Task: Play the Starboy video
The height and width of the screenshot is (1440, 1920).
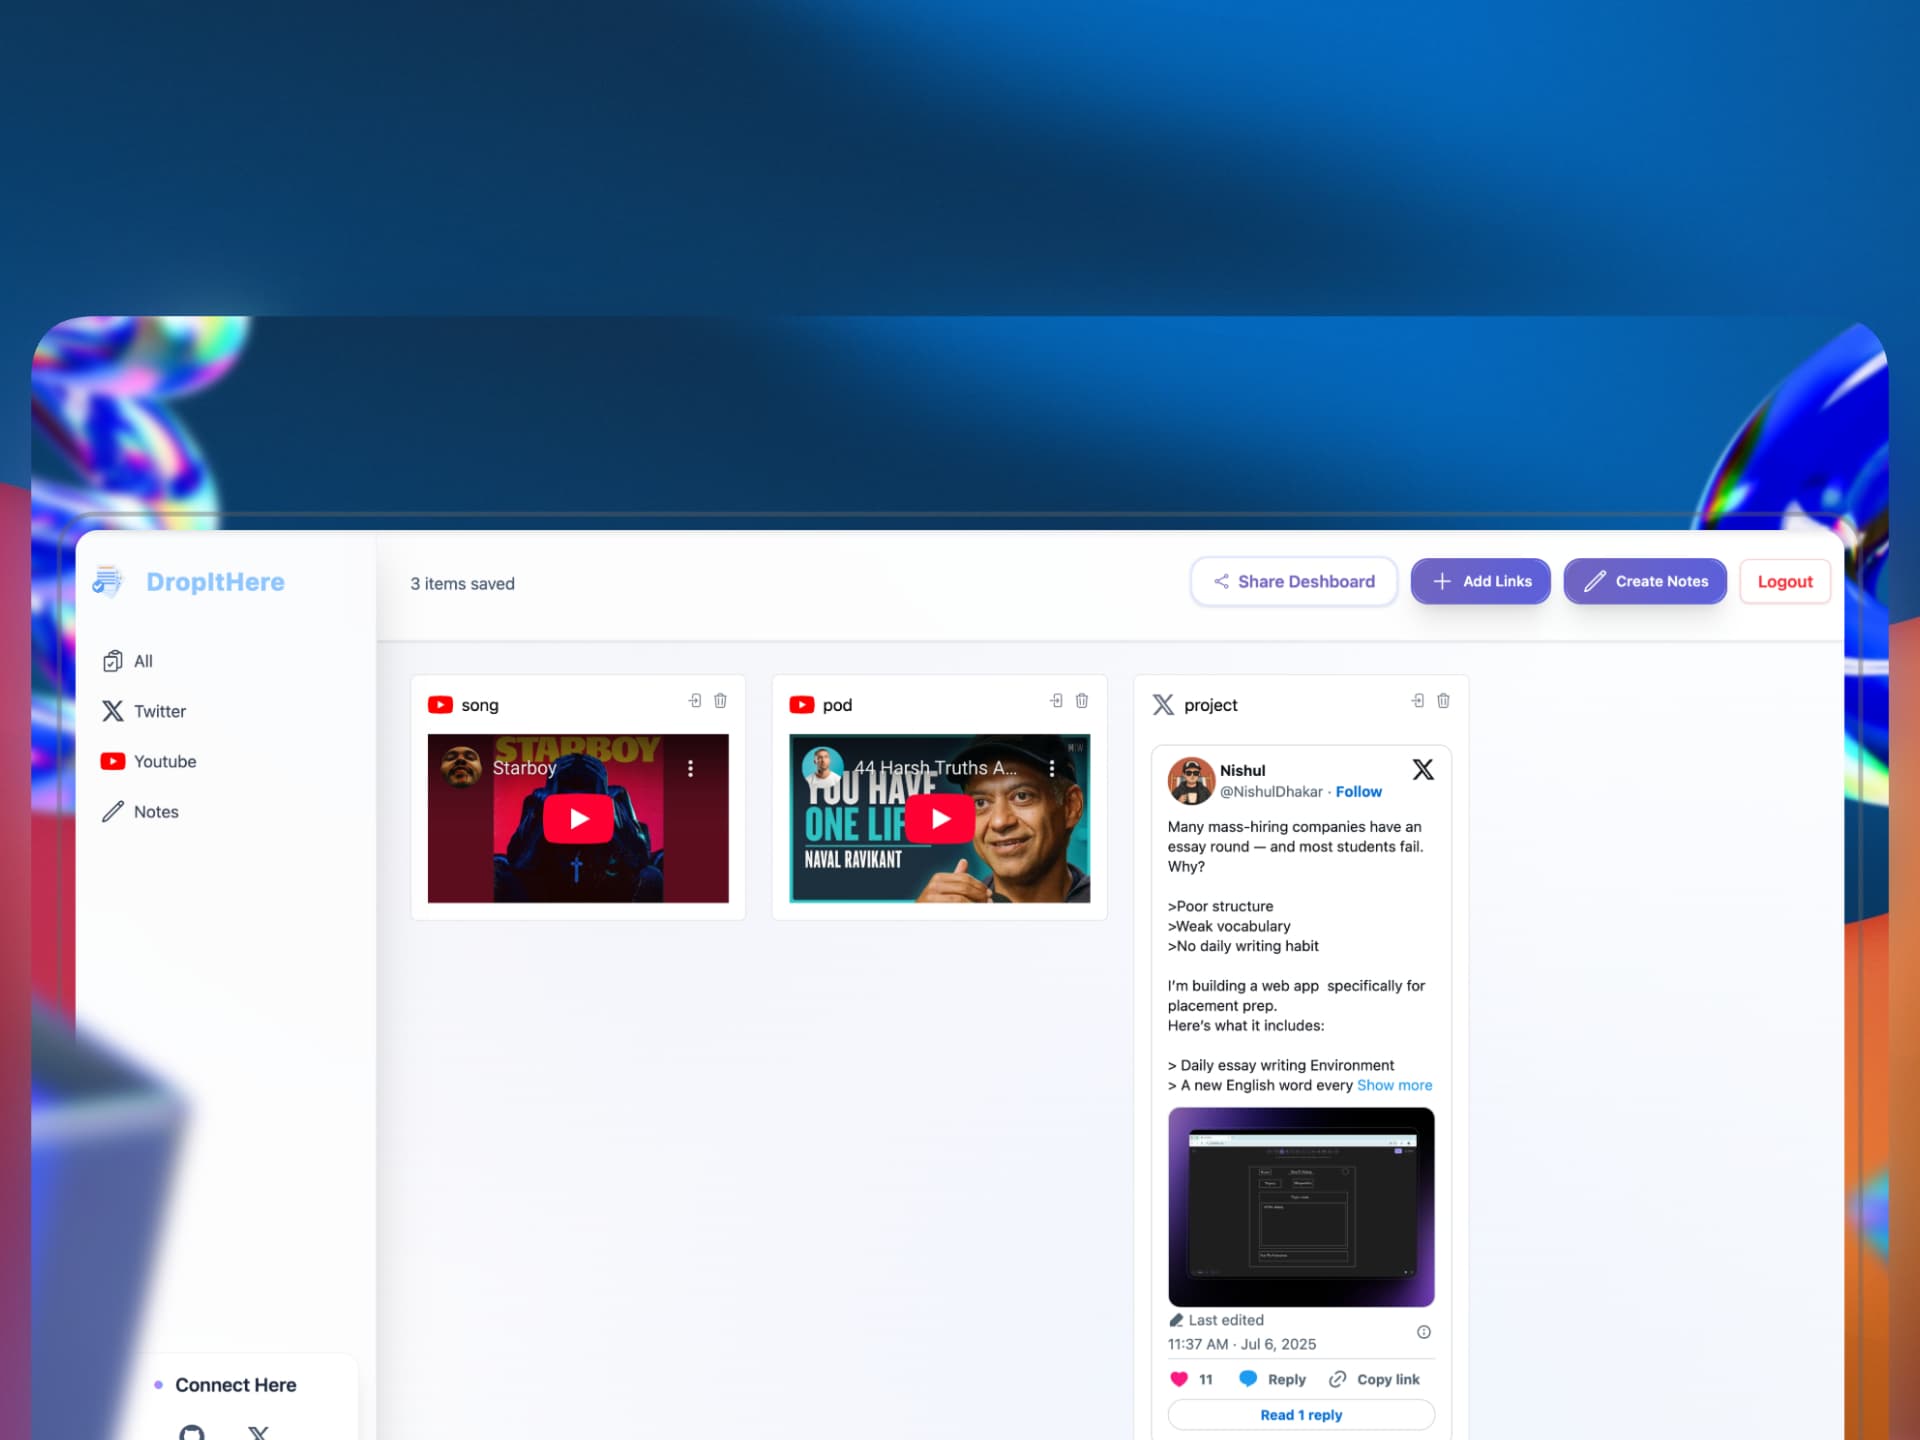Action: [x=578, y=819]
